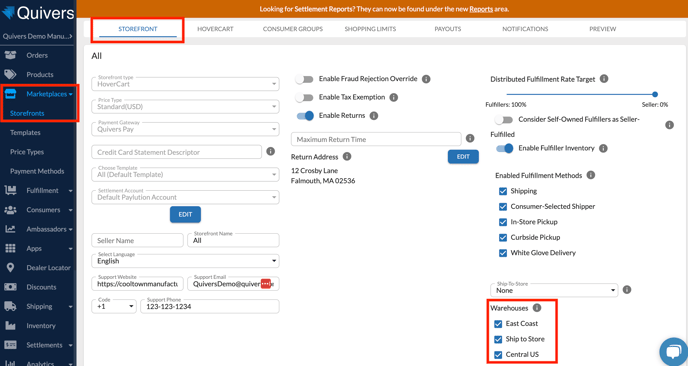Uncheck Curbside Pickup checkbox
The height and width of the screenshot is (366, 688).
503,237
